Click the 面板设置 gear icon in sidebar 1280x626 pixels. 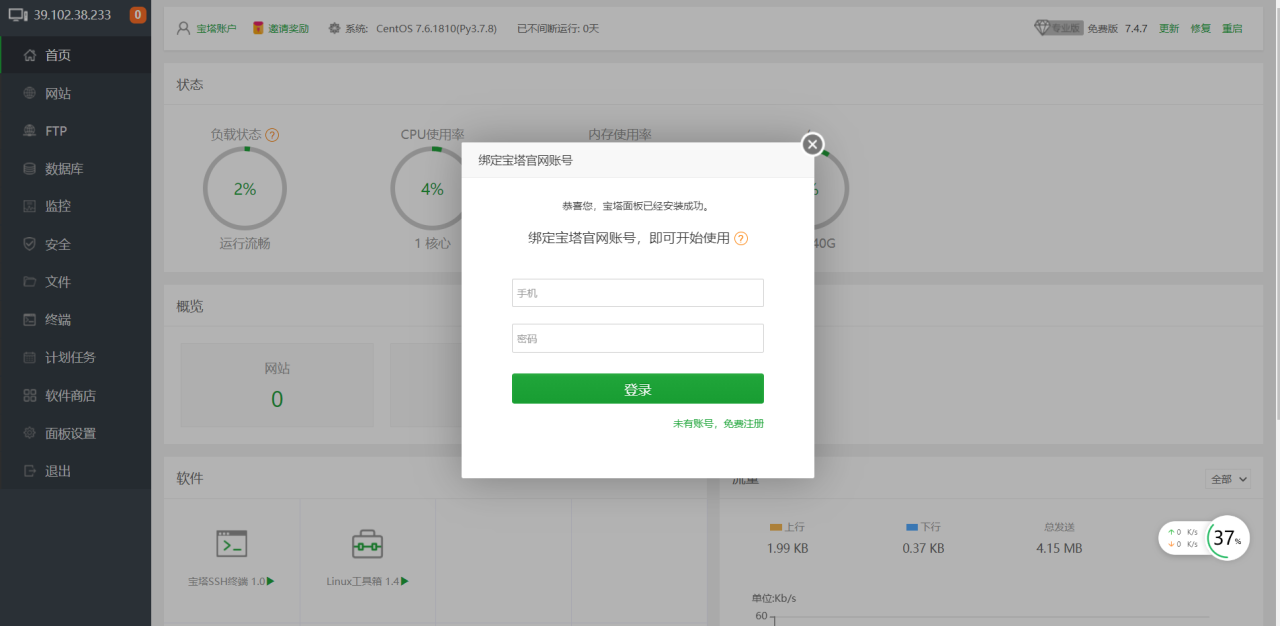click(x=30, y=433)
